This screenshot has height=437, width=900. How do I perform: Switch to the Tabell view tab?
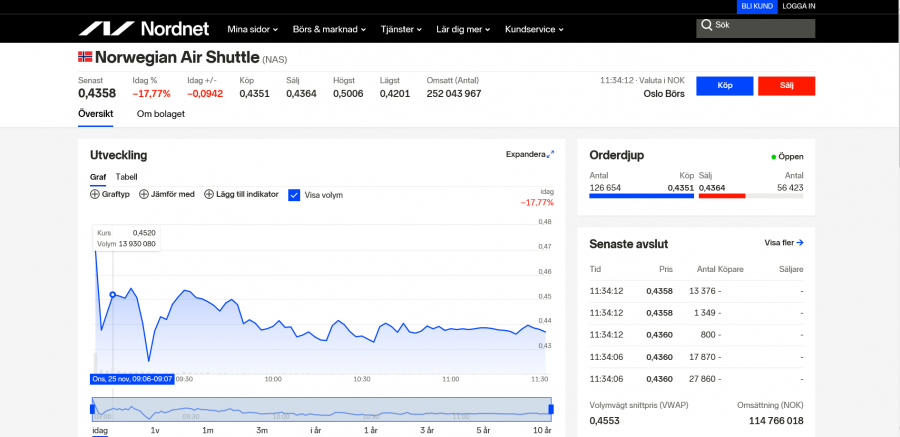126,177
